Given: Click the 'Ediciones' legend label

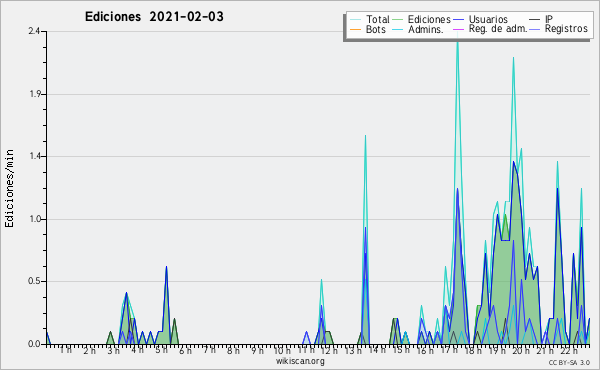Looking at the screenshot, I should click(429, 19).
